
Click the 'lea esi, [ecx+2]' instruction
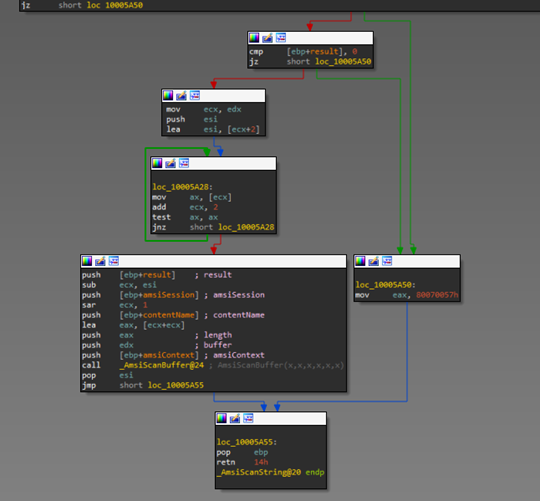(x=213, y=129)
